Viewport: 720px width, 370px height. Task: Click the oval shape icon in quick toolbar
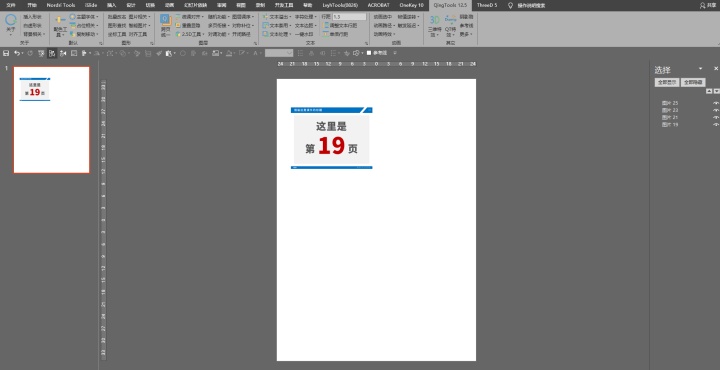click(x=182, y=53)
